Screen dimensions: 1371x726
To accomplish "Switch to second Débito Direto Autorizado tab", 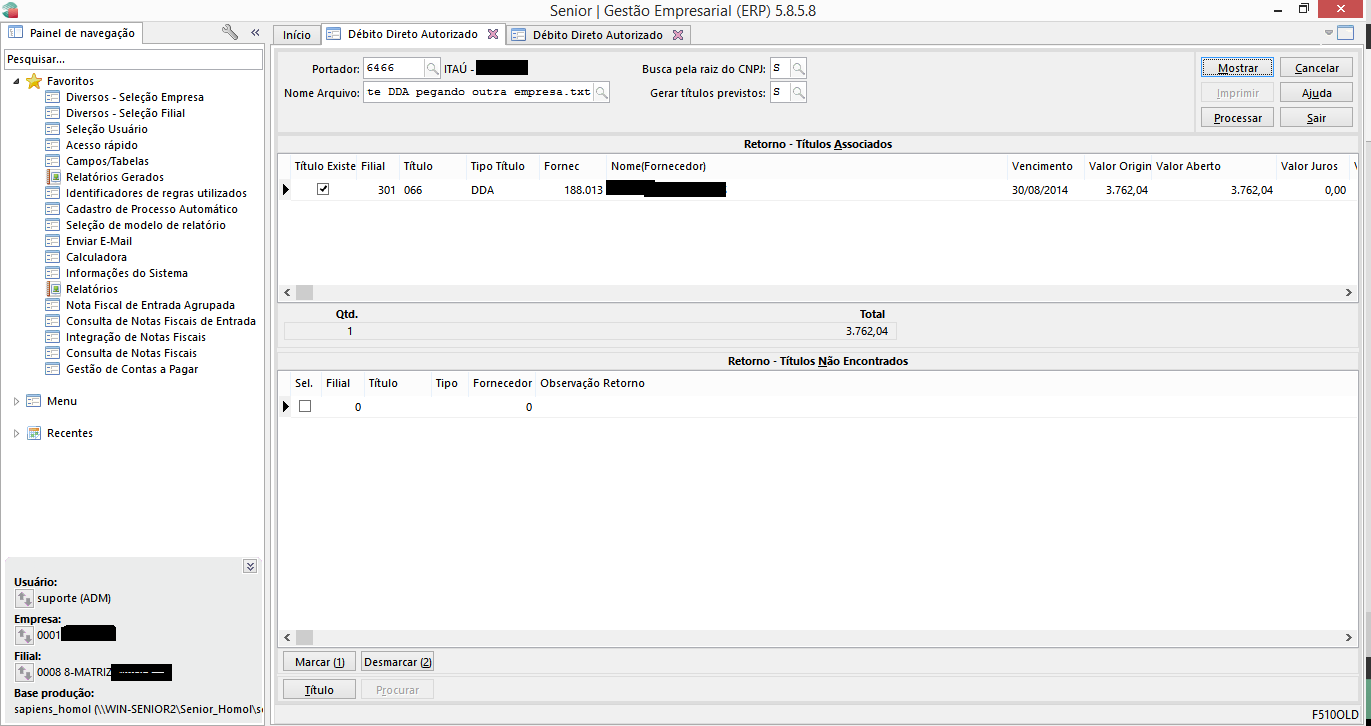I will (x=596, y=35).
